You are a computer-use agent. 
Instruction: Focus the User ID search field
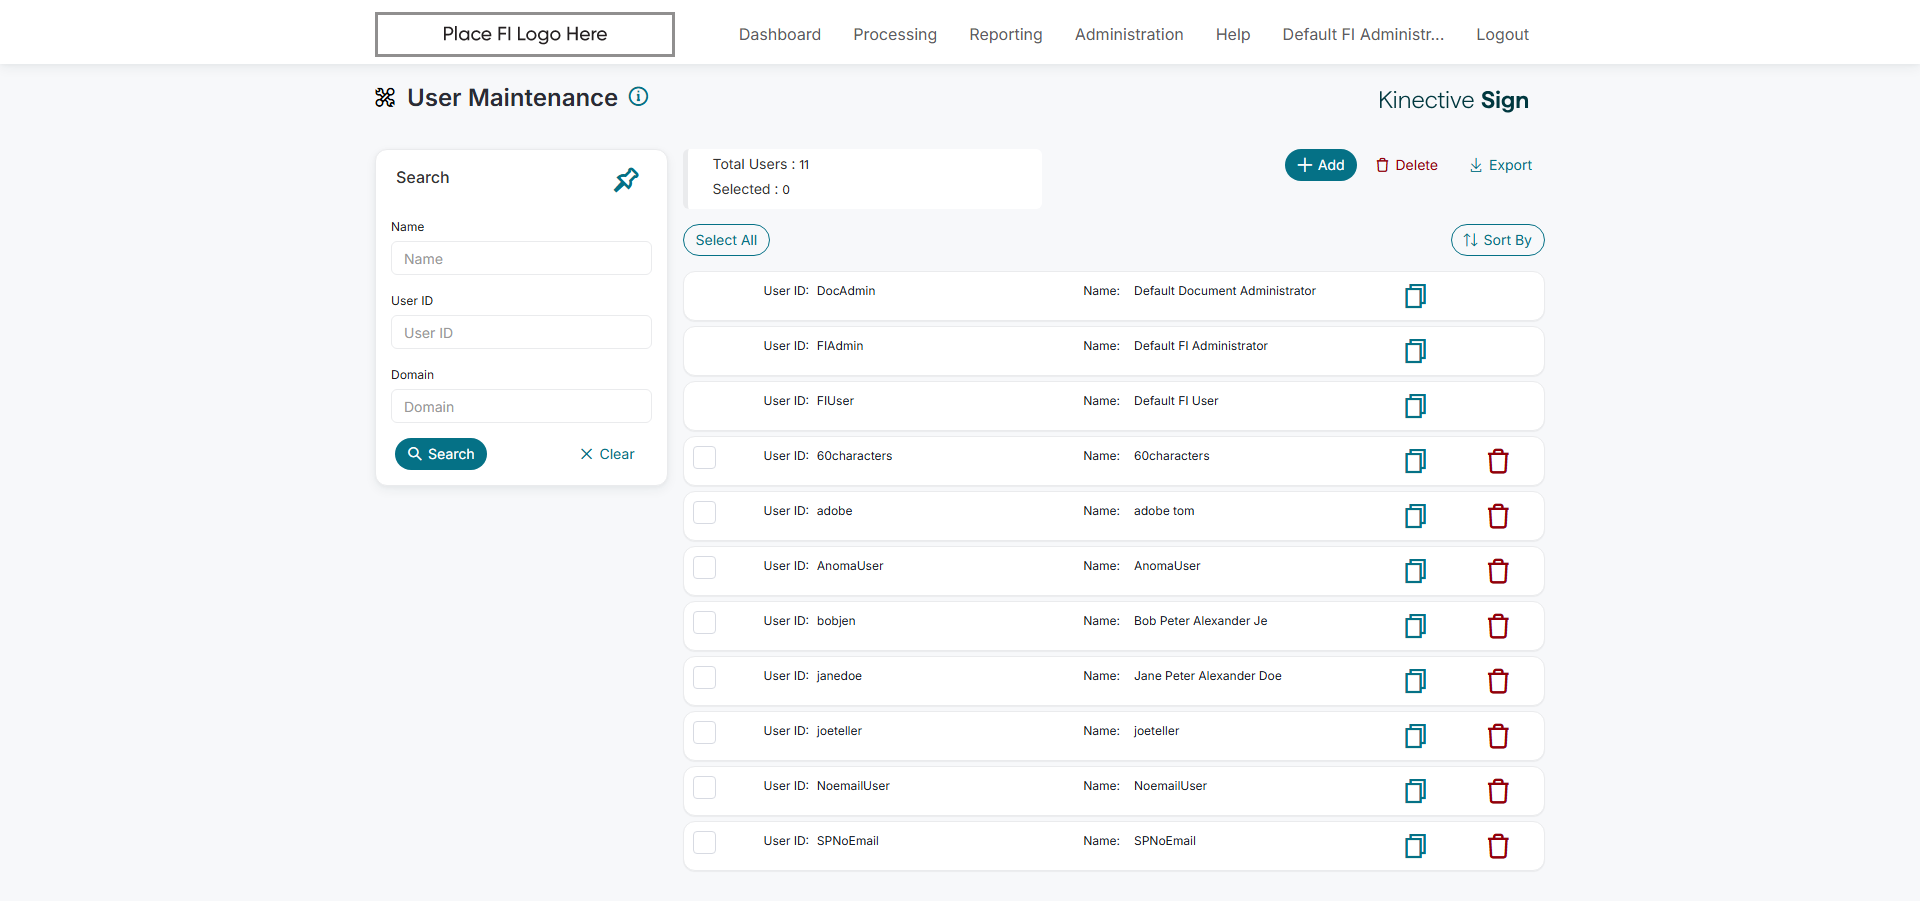[521, 333]
